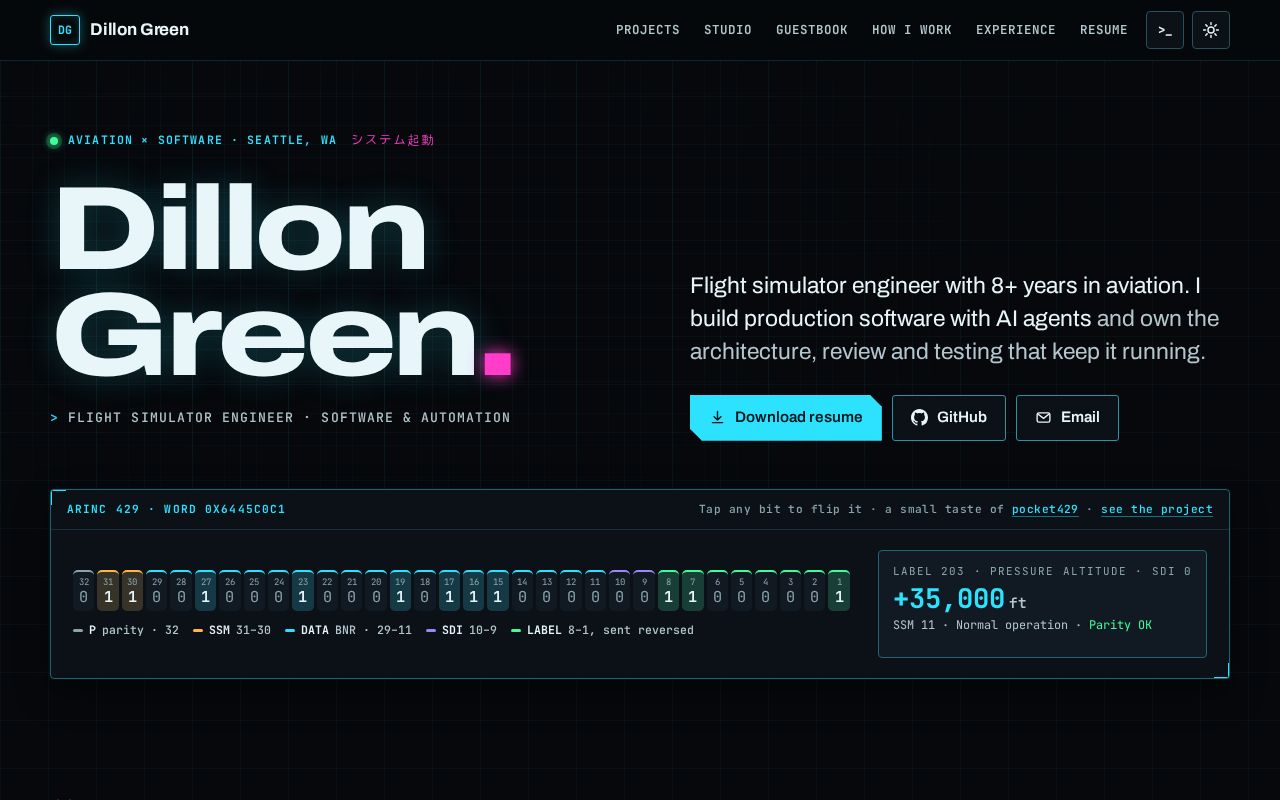1280x800 pixels.
Task: Flip SDI bit 9
Action: (644, 591)
